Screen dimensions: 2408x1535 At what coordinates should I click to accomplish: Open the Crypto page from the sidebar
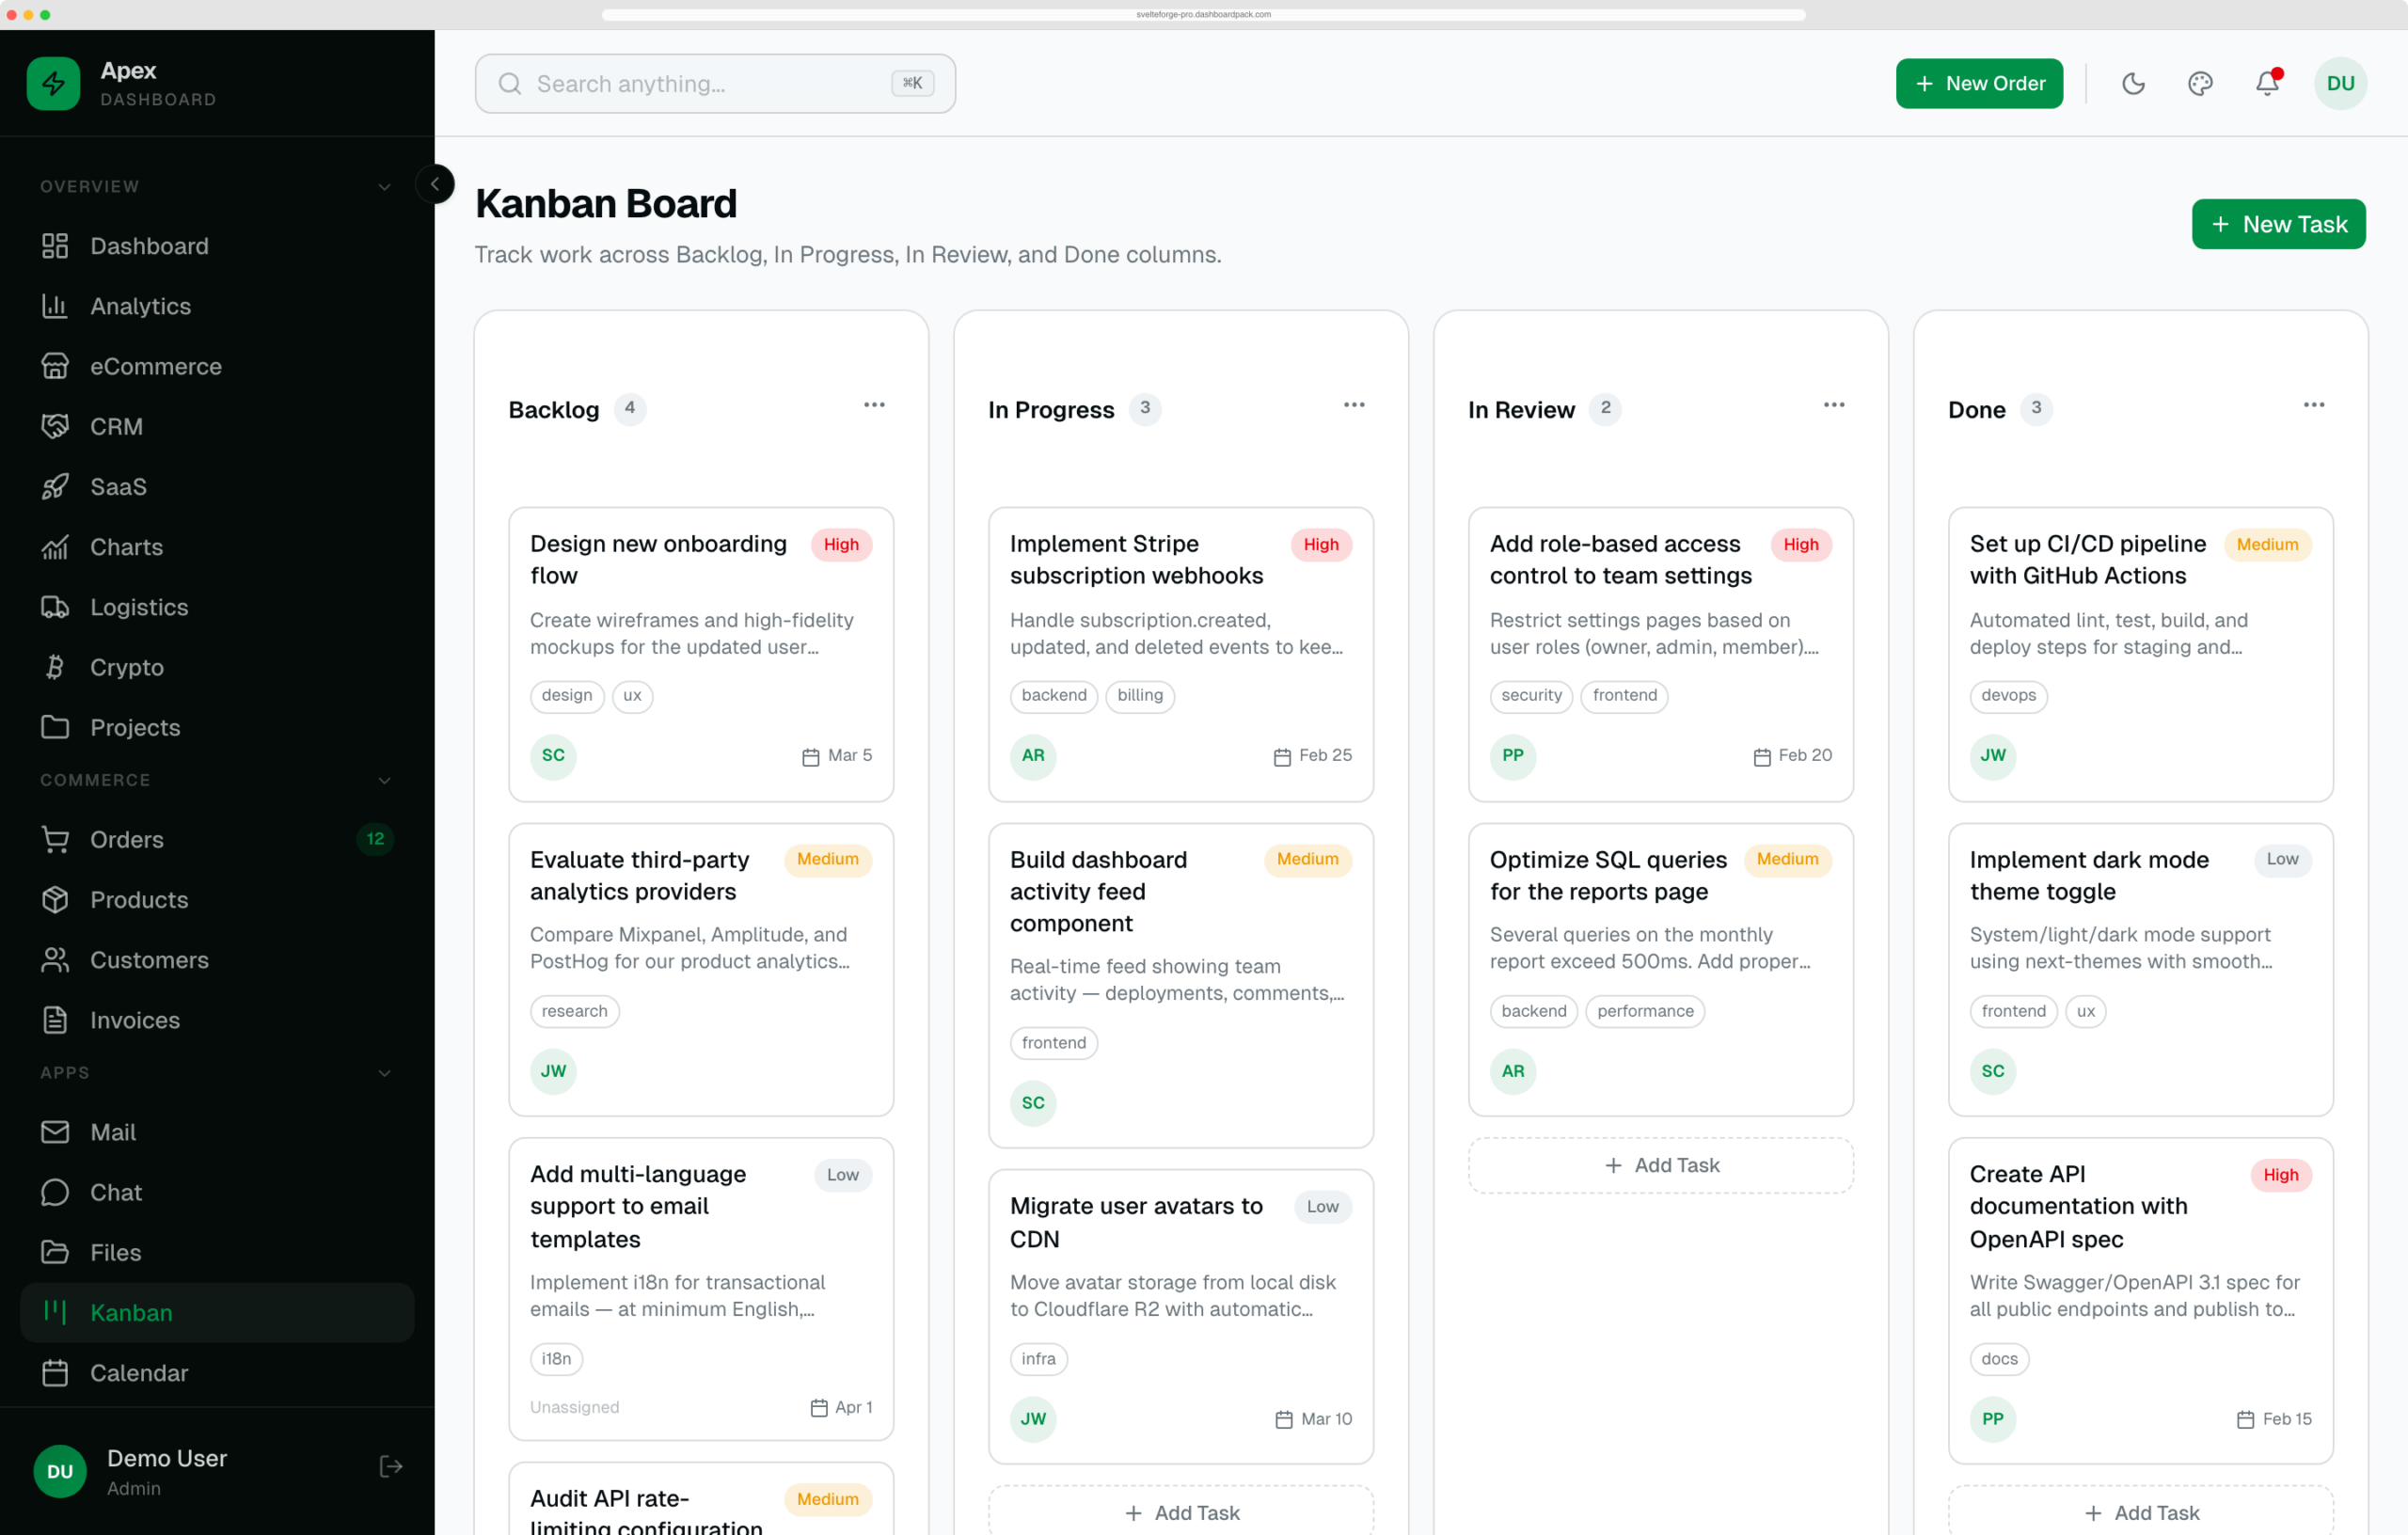pos(217,667)
